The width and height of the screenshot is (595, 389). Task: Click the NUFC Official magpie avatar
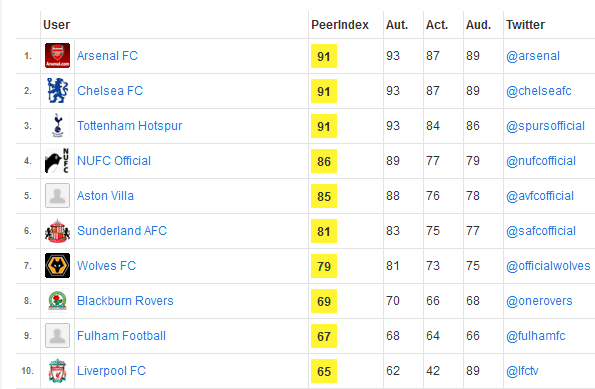[57, 161]
